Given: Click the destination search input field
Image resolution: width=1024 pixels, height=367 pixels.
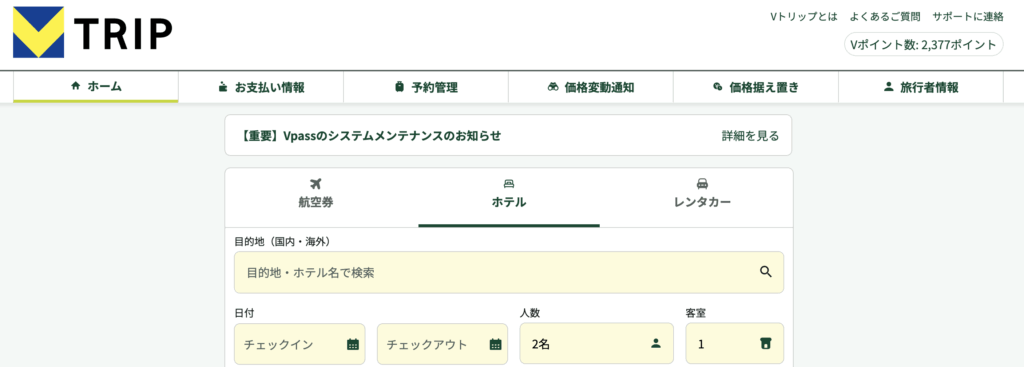Looking at the screenshot, I should (509, 272).
